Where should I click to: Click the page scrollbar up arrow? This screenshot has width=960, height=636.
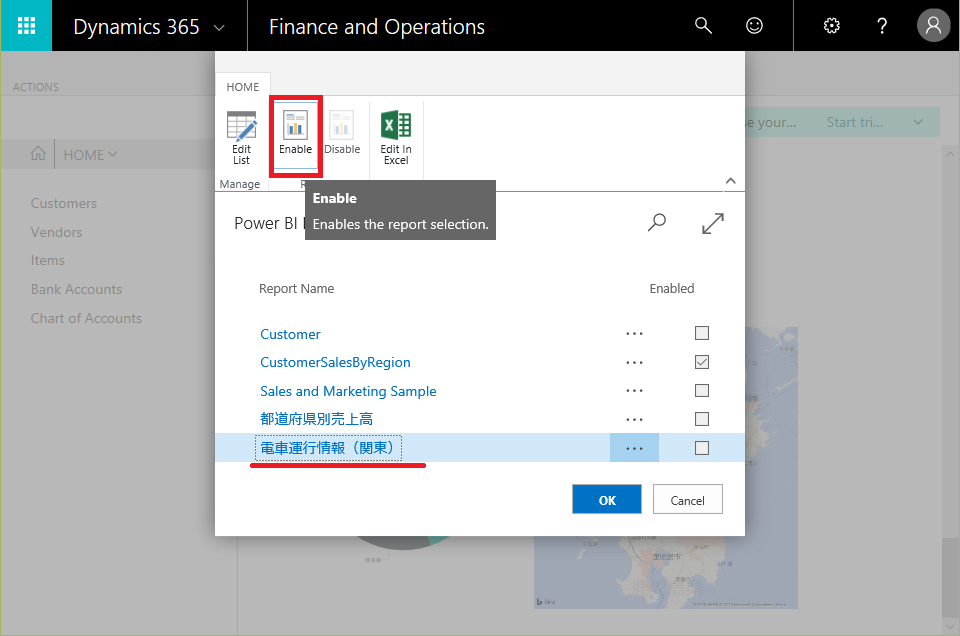pos(950,154)
